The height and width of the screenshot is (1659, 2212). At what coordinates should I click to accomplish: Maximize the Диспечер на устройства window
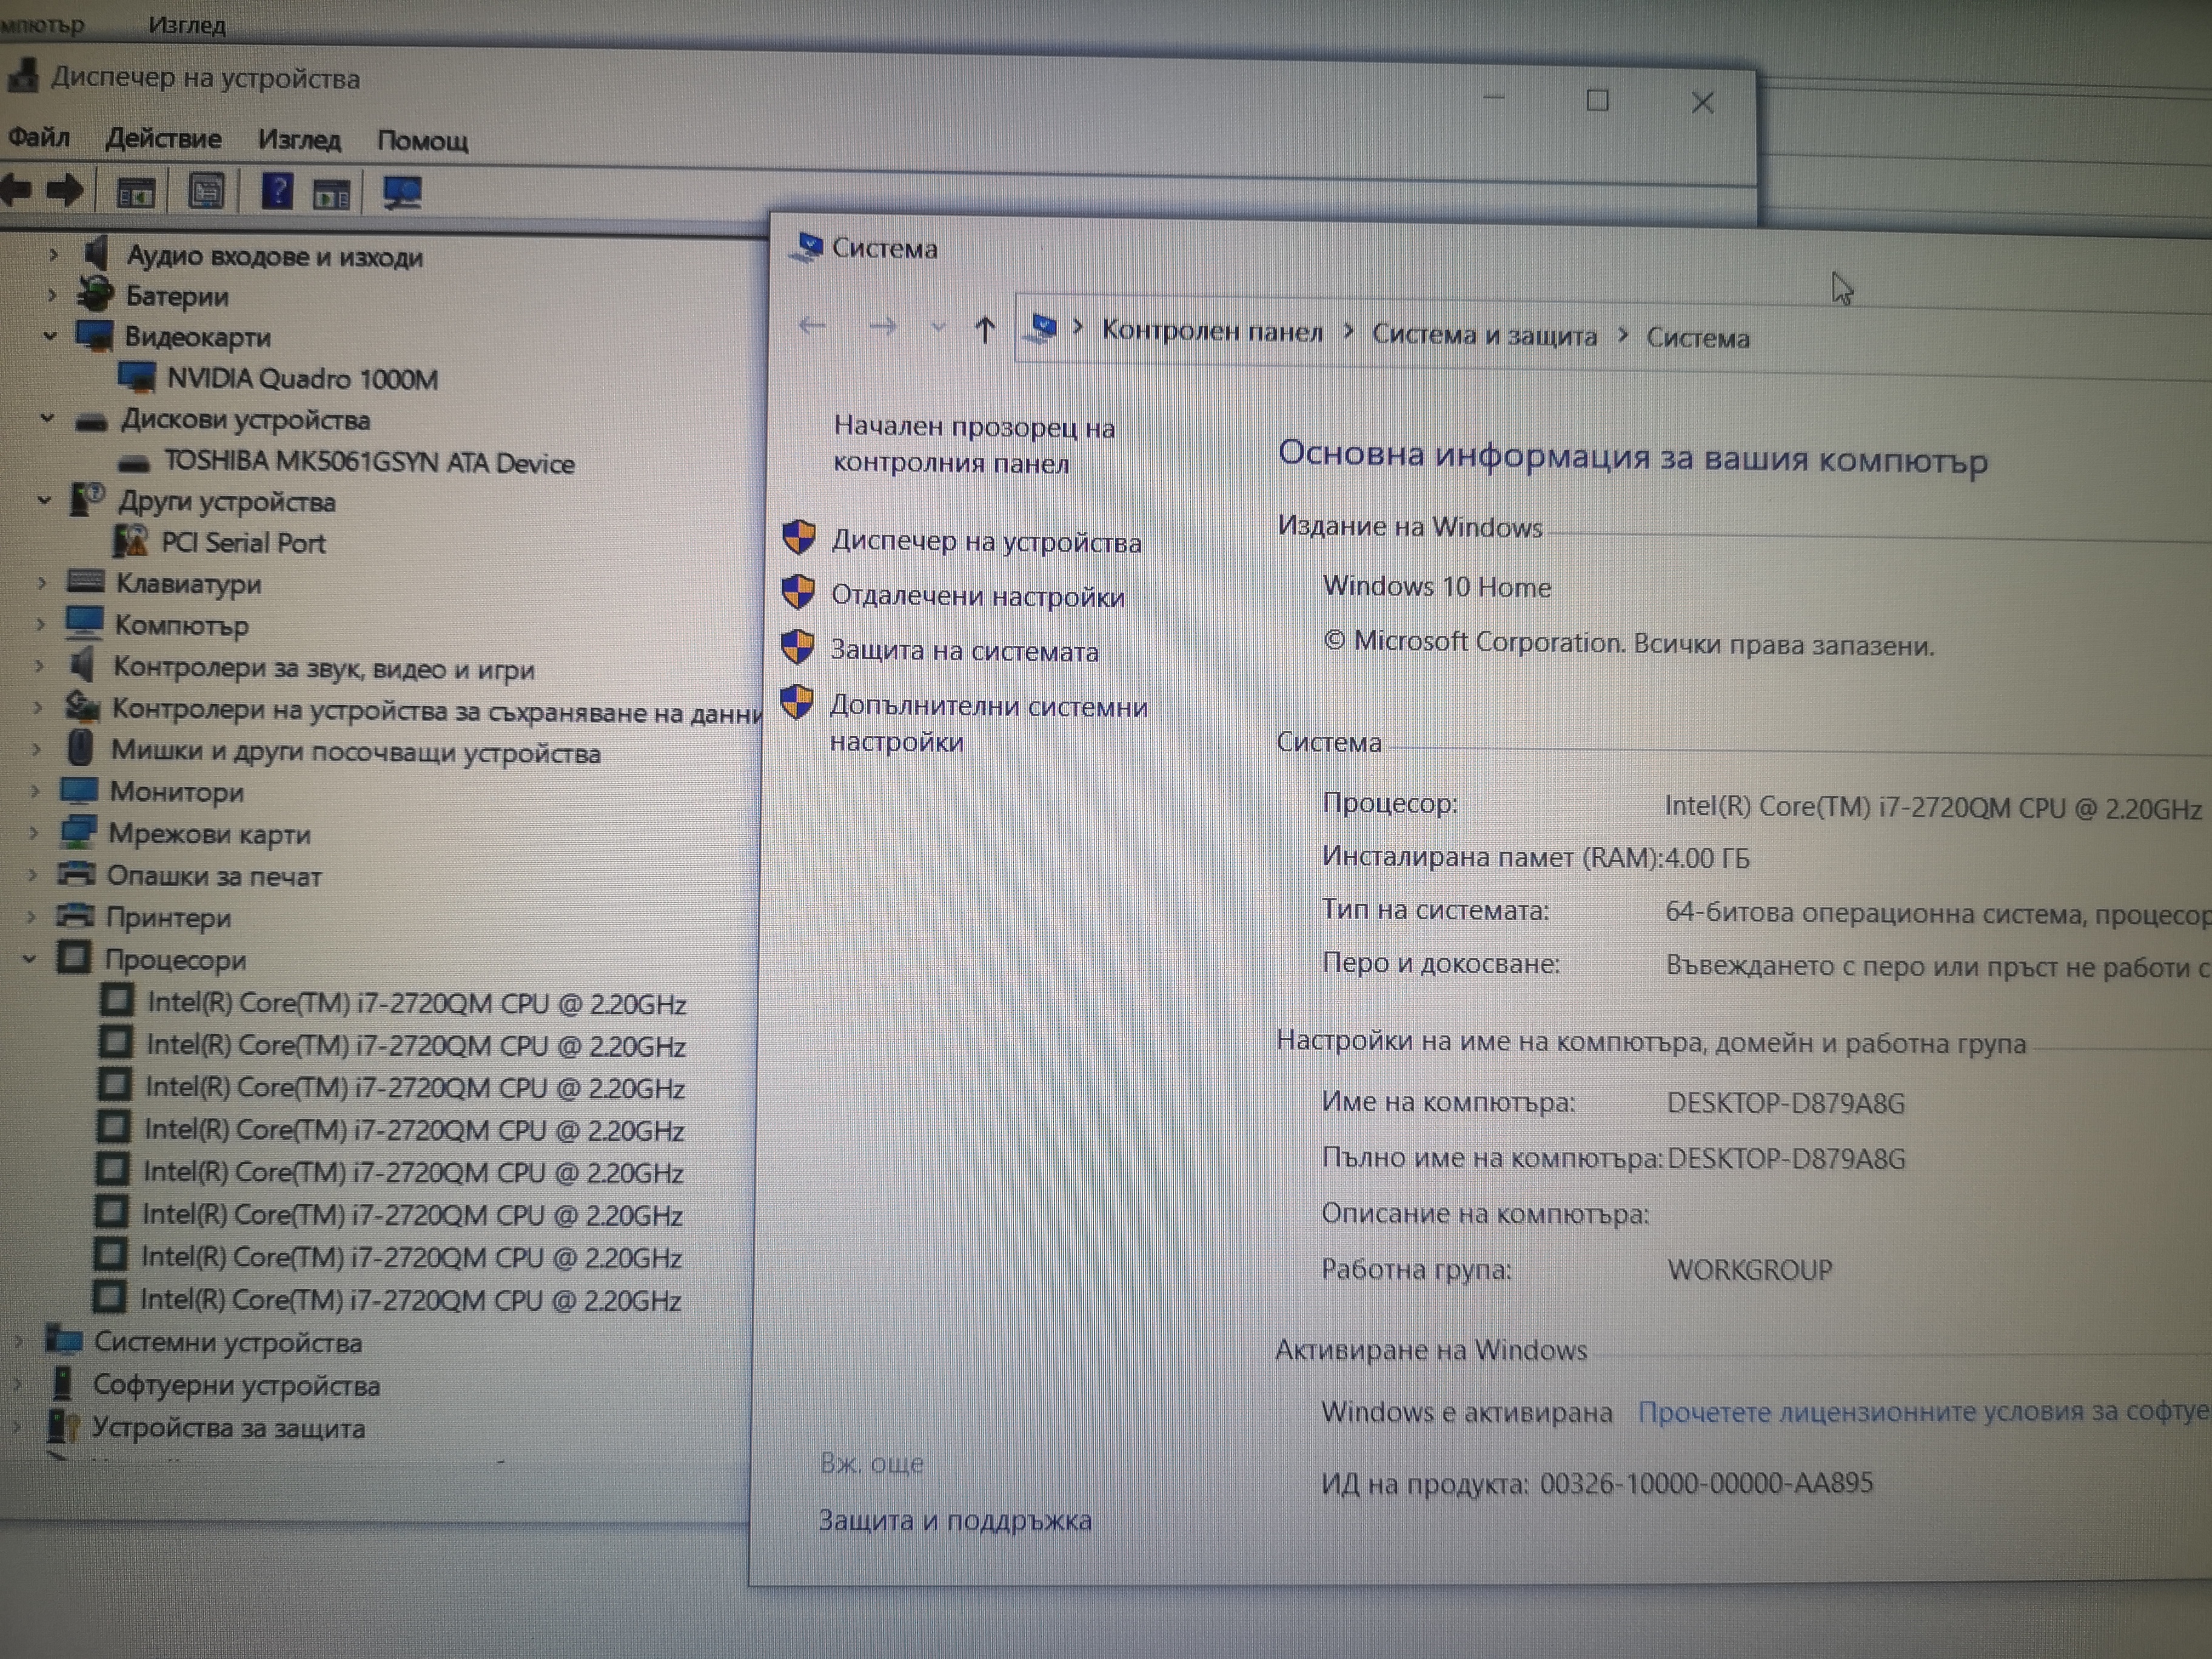[x=1597, y=100]
